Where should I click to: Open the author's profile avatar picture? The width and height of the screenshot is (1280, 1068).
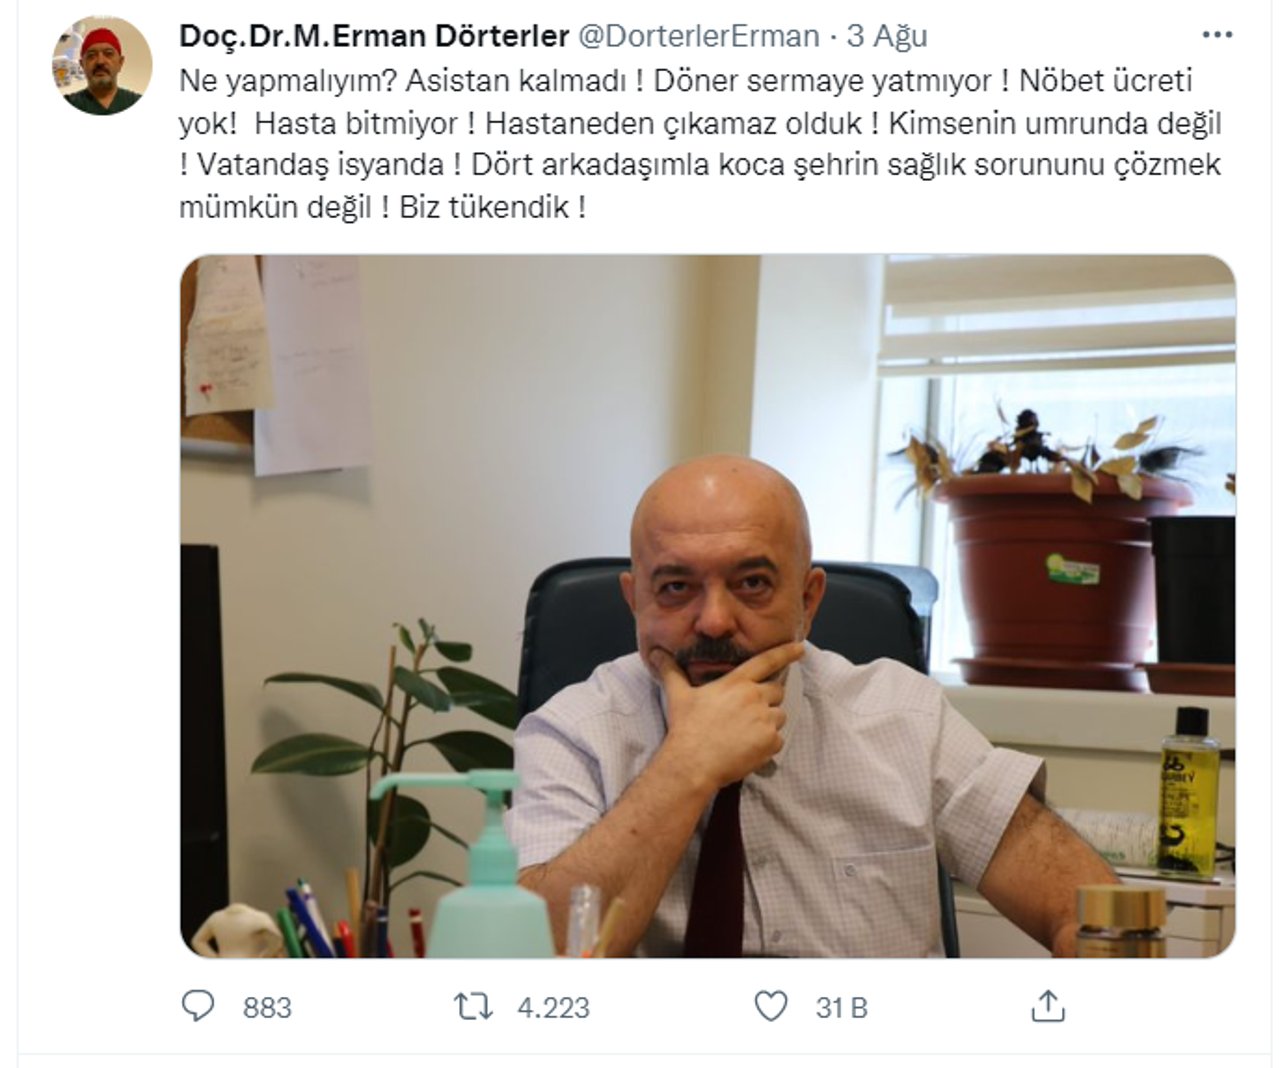(102, 66)
